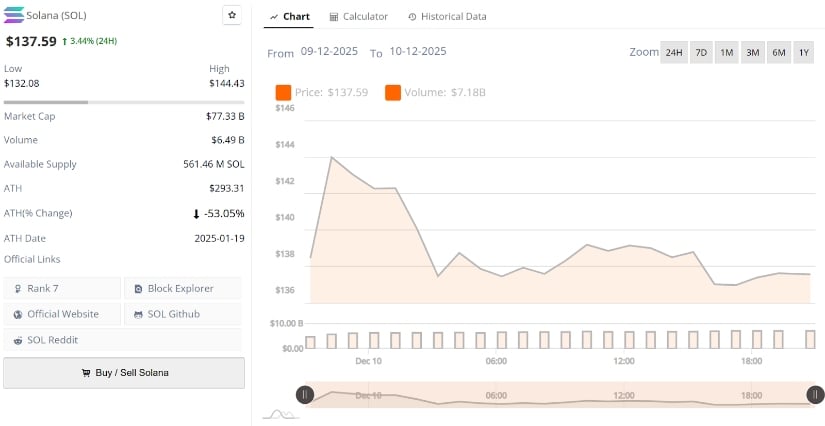Viewport: 825px width, 426px height.
Task: Click the shopping cart icon
Action: [x=86, y=373]
